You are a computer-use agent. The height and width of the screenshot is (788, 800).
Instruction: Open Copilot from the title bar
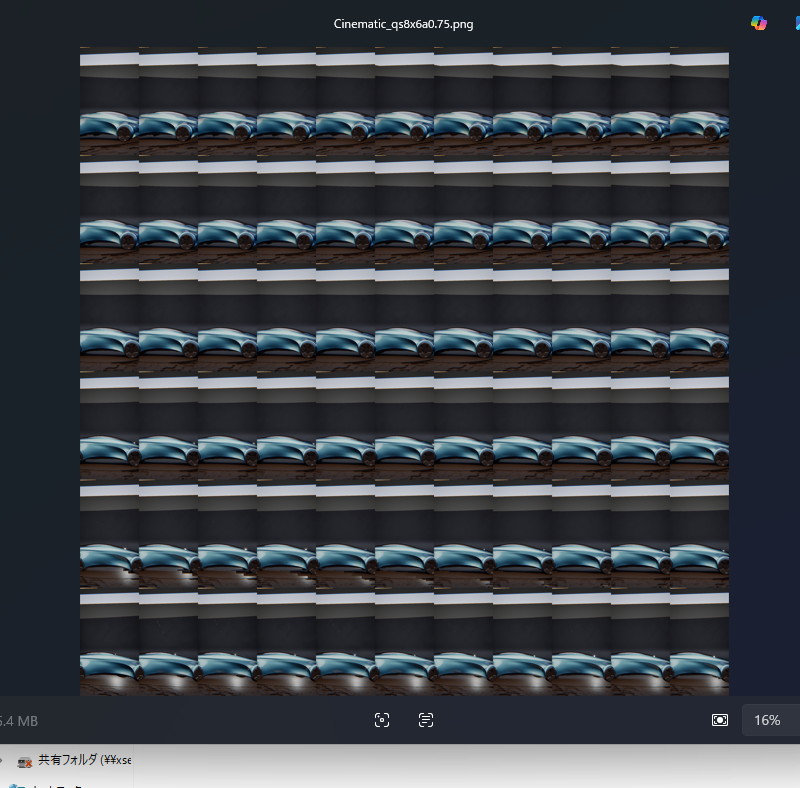click(x=759, y=23)
